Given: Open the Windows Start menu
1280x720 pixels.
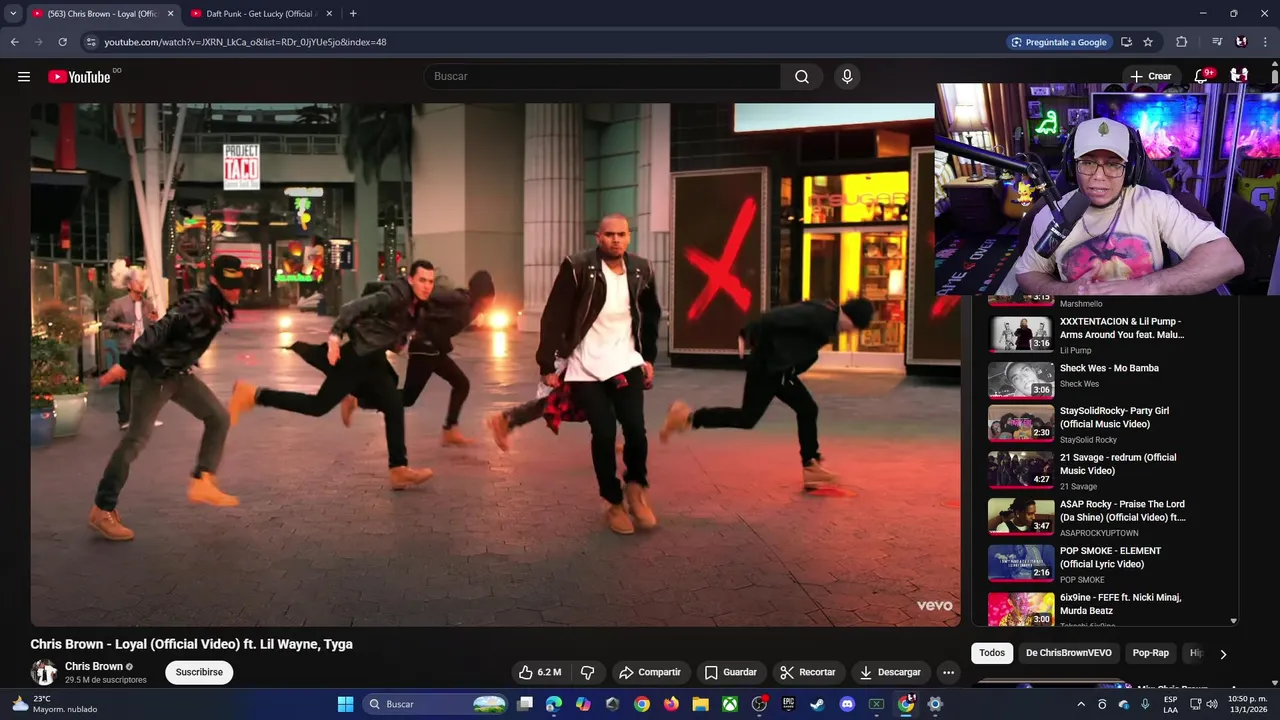Looking at the screenshot, I should pyautogui.click(x=345, y=704).
